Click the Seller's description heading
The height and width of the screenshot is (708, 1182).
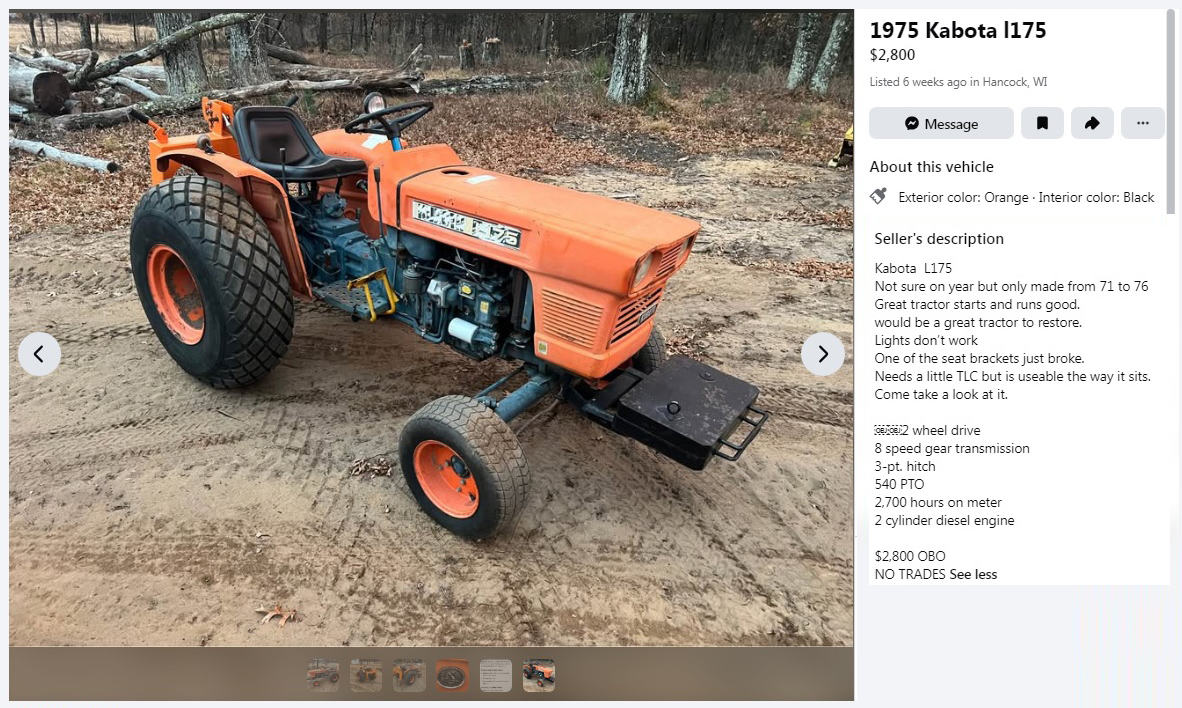pyautogui.click(x=939, y=239)
